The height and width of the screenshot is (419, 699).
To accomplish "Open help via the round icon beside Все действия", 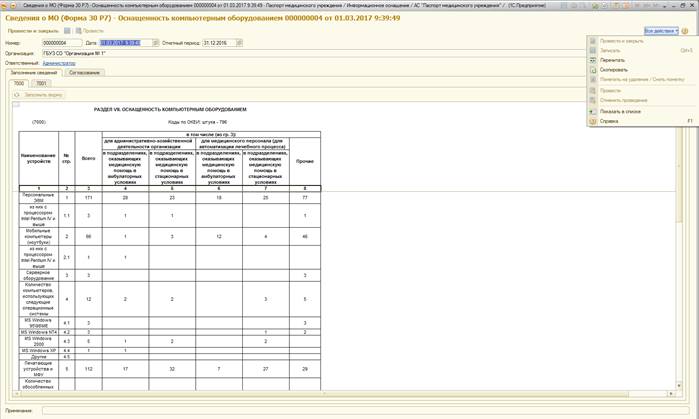I will pyautogui.click(x=685, y=31).
